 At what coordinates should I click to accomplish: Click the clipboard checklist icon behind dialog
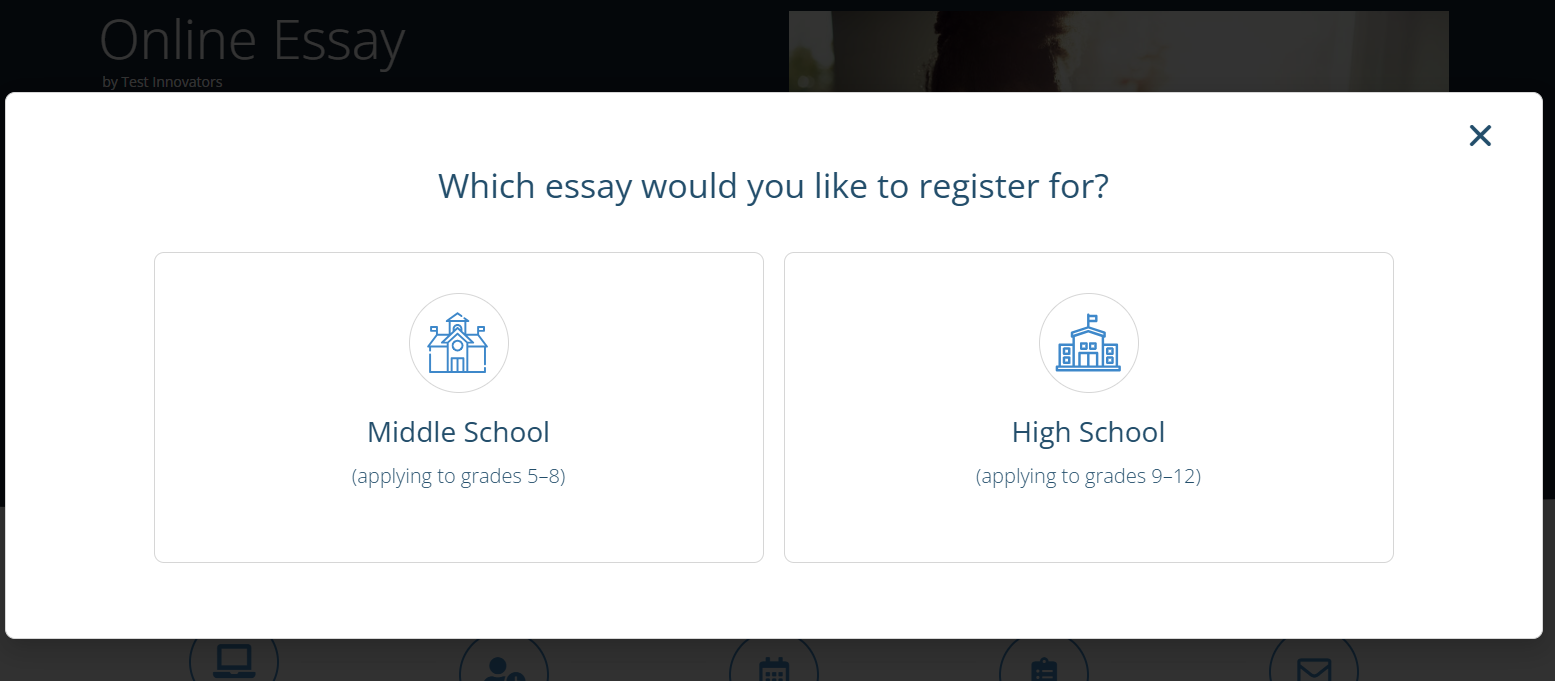coord(1043,666)
